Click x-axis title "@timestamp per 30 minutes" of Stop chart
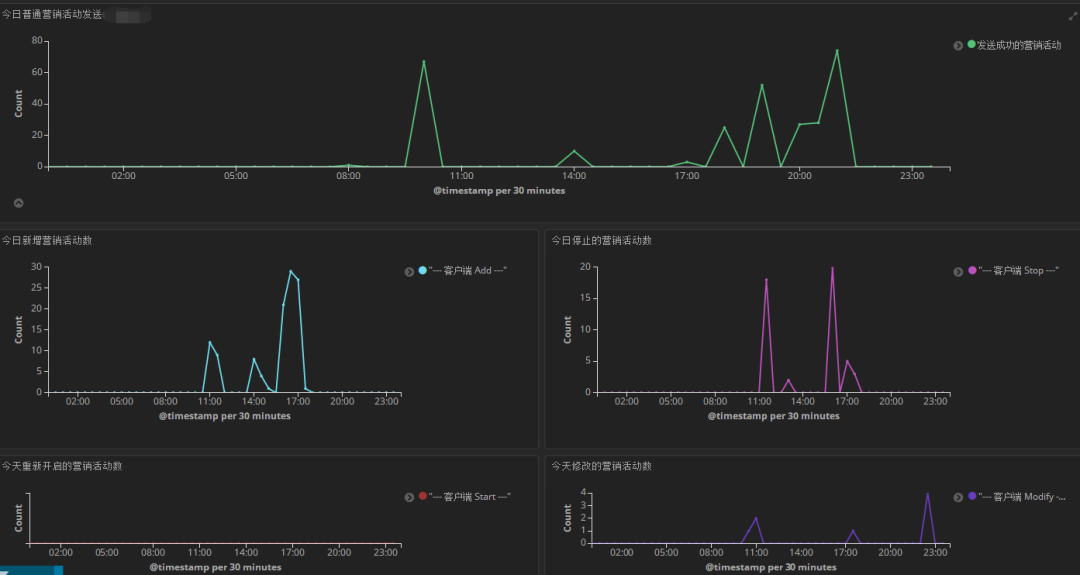This screenshot has height=575, width=1080. (773, 416)
